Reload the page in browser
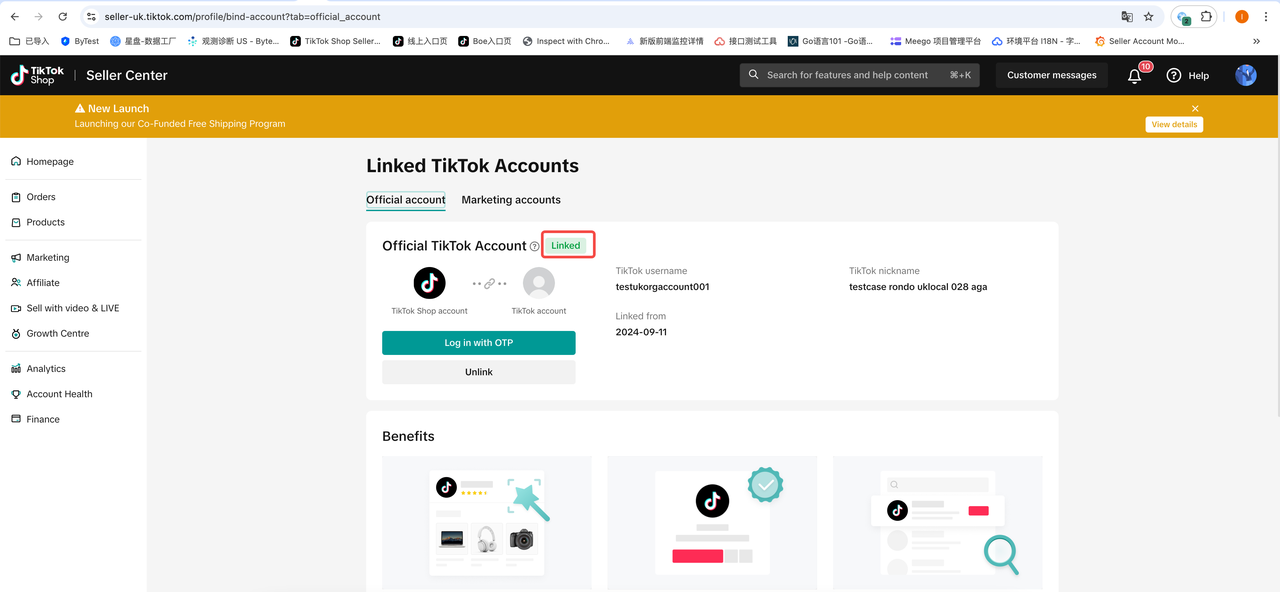The width and height of the screenshot is (1280, 592). coord(63,17)
